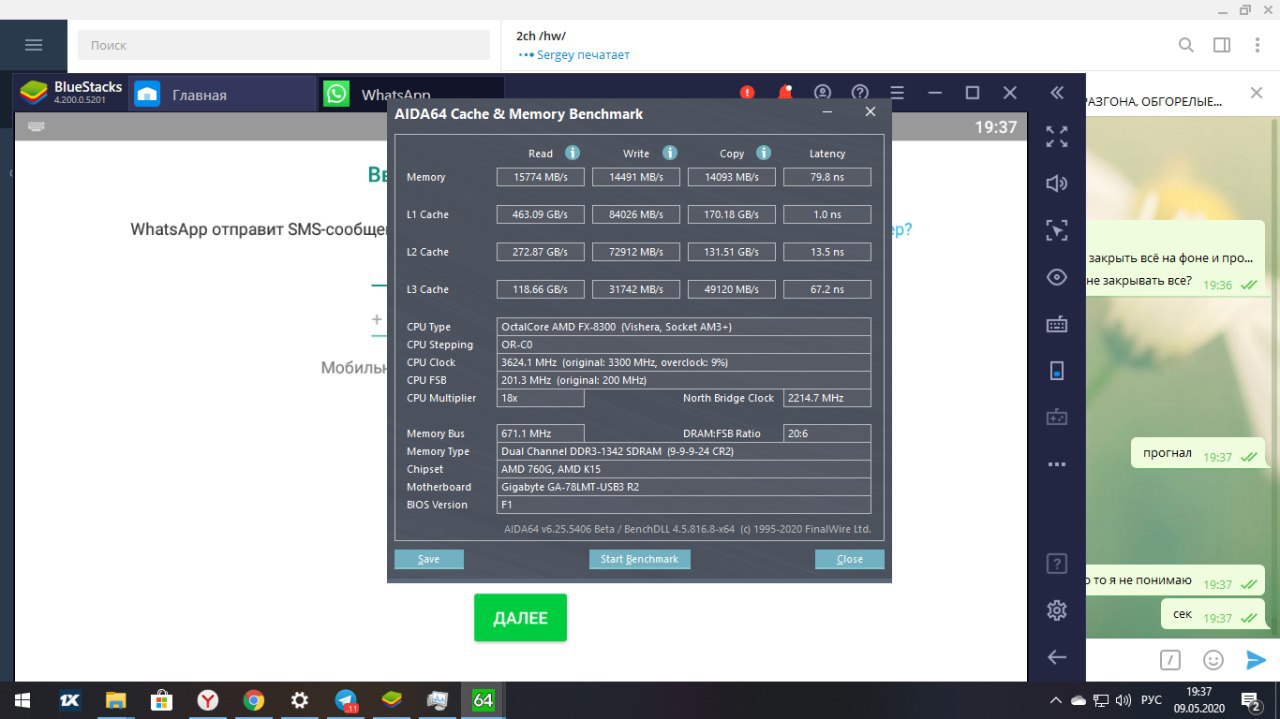Search within the 2ch /hw/ chat

(x=1186, y=45)
